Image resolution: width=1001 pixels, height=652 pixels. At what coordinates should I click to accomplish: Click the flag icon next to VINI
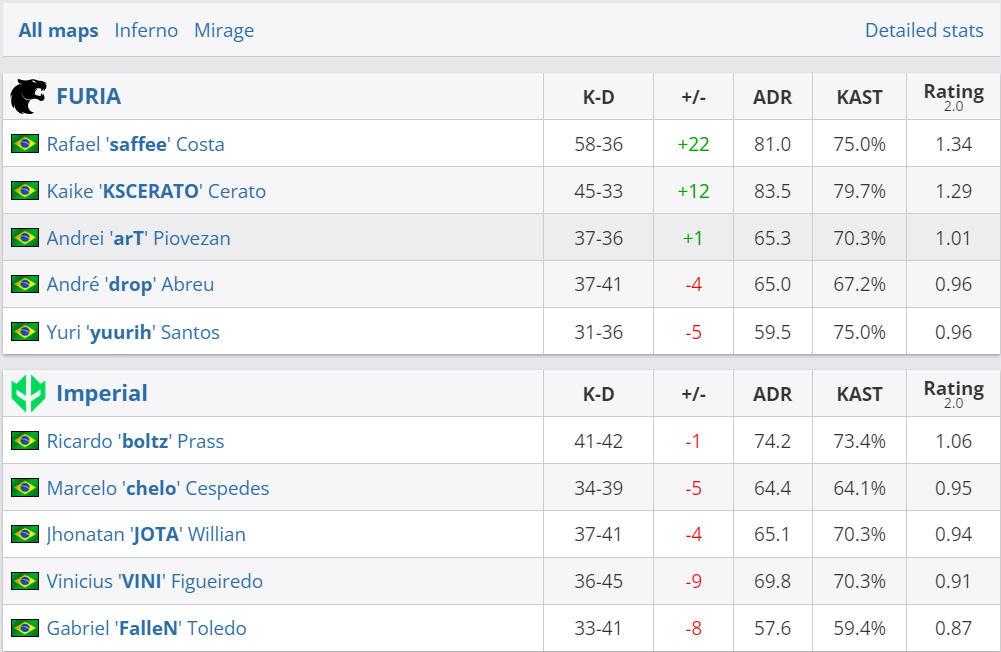[25, 581]
